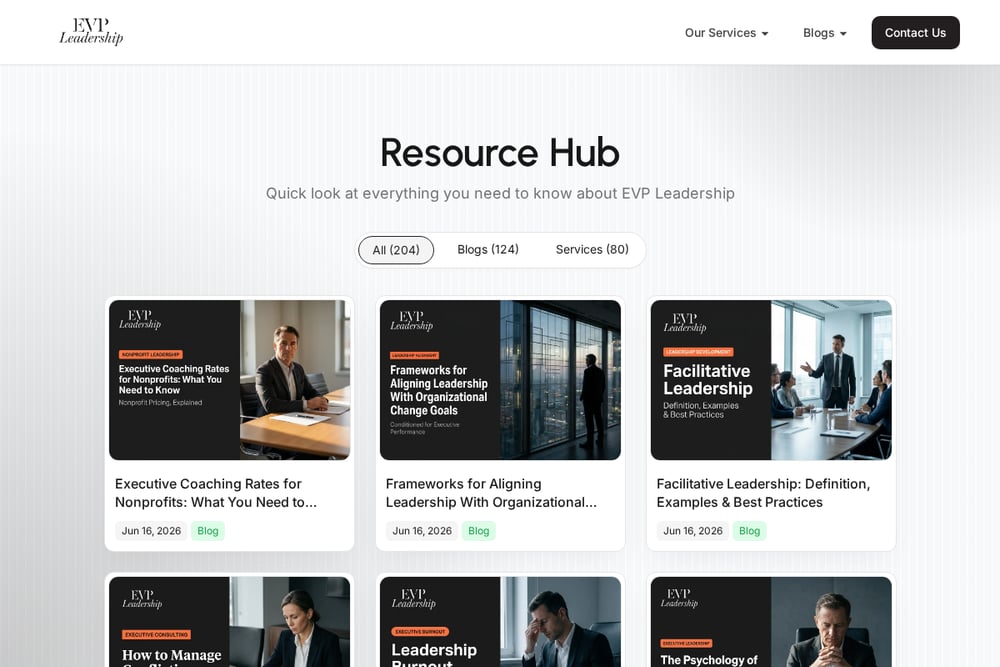Image resolution: width=1000 pixels, height=667 pixels.
Task: Open the Leadership Burnout card thumbnail
Action: [x=500, y=622]
